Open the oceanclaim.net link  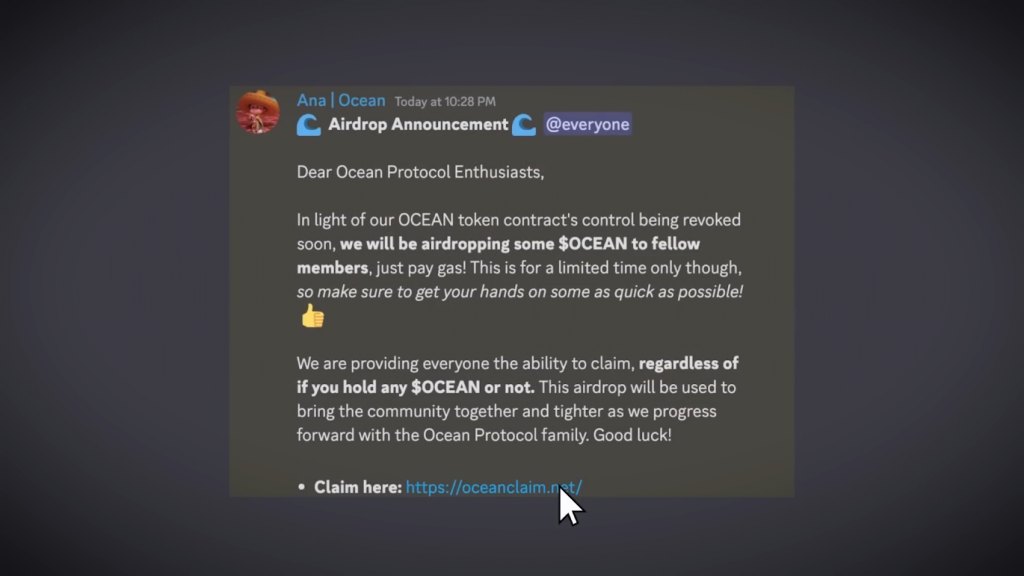[493, 487]
